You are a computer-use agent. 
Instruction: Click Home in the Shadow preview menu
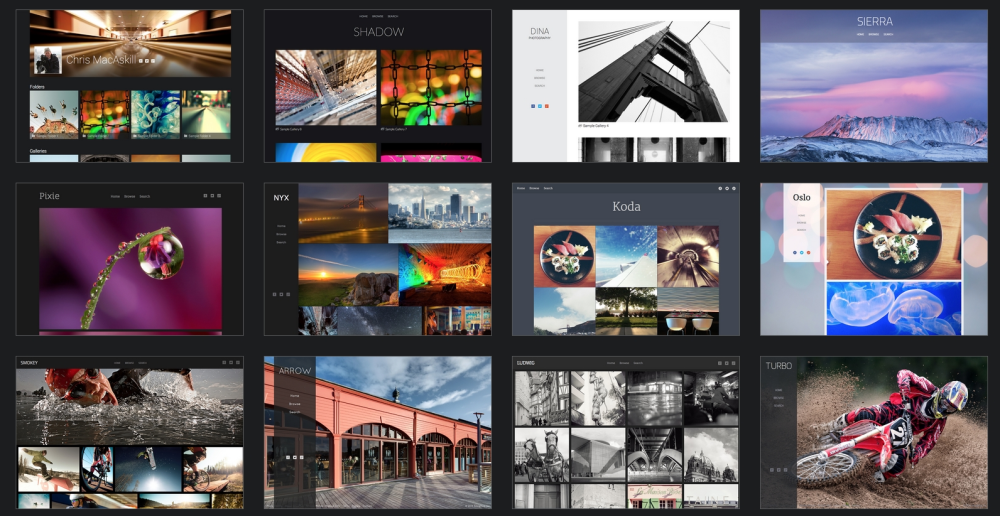click(x=364, y=16)
